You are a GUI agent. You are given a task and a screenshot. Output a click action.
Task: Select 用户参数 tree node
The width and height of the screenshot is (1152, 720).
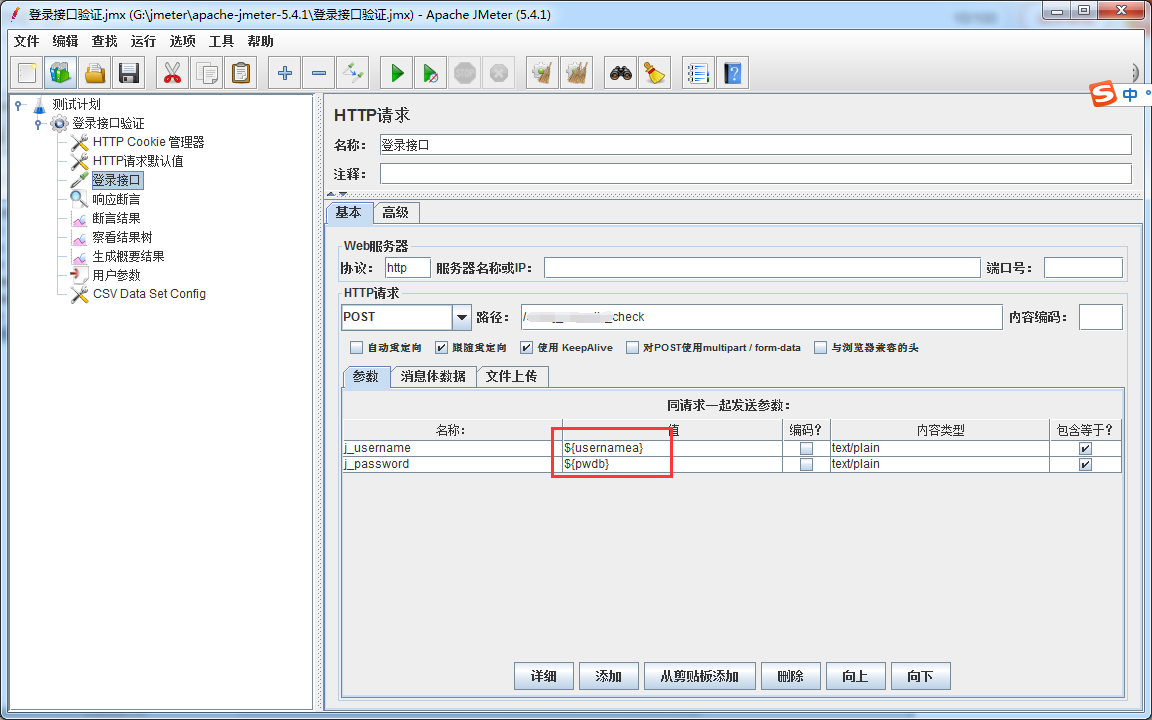(x=116, y=275)
